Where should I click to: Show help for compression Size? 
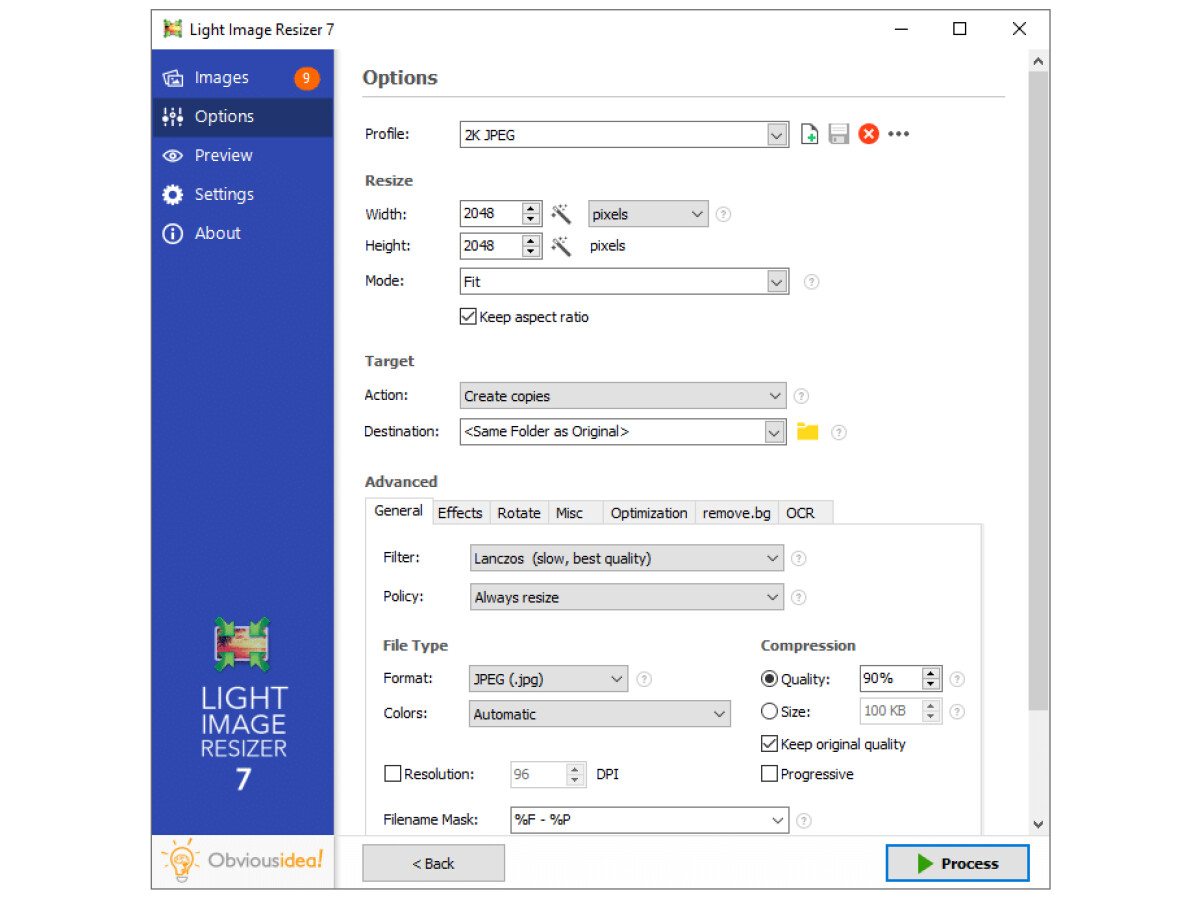point(957,712)
